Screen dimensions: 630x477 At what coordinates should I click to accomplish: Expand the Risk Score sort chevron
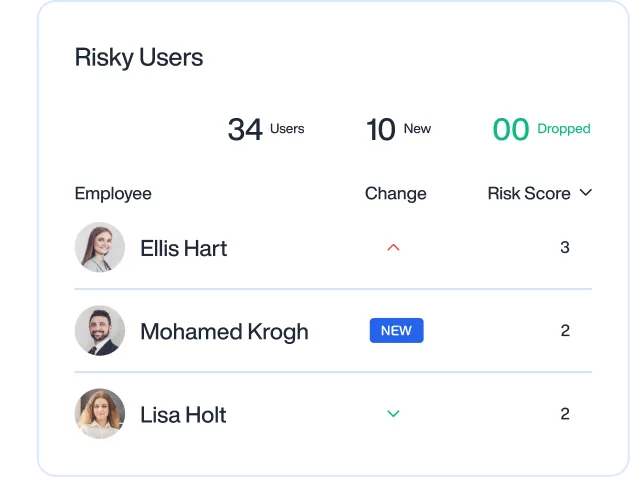pos(586,193)
